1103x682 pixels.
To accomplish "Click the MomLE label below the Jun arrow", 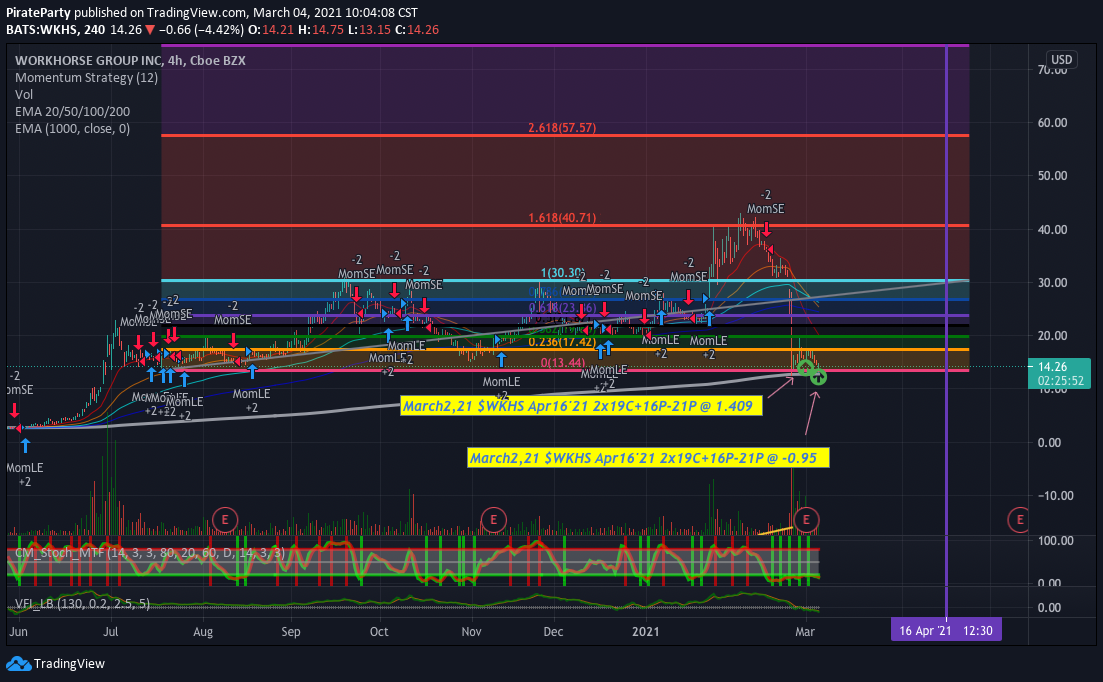I will (25, 468).
